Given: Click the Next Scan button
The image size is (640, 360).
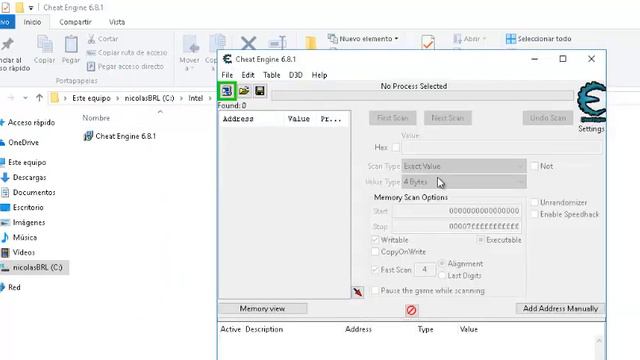Looking at the screenshot, I should point(448,118).
